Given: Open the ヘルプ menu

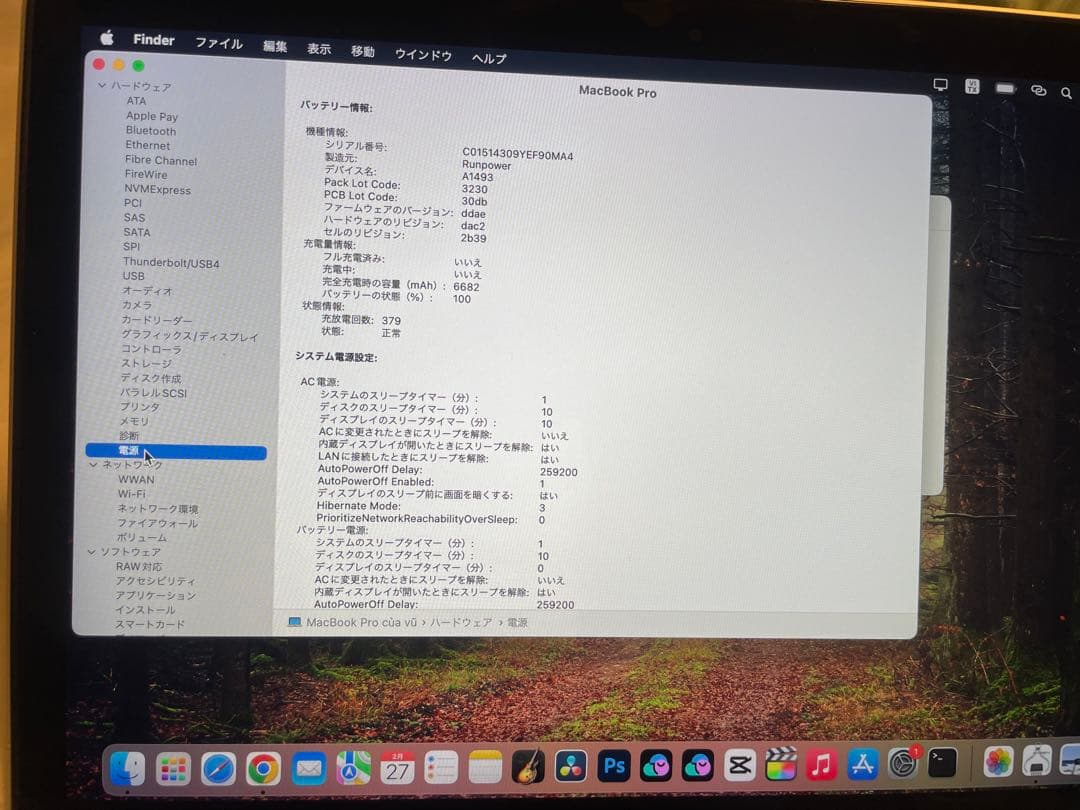Looking at the screenshot, I should pyautogui.click(x=489, y=59).
